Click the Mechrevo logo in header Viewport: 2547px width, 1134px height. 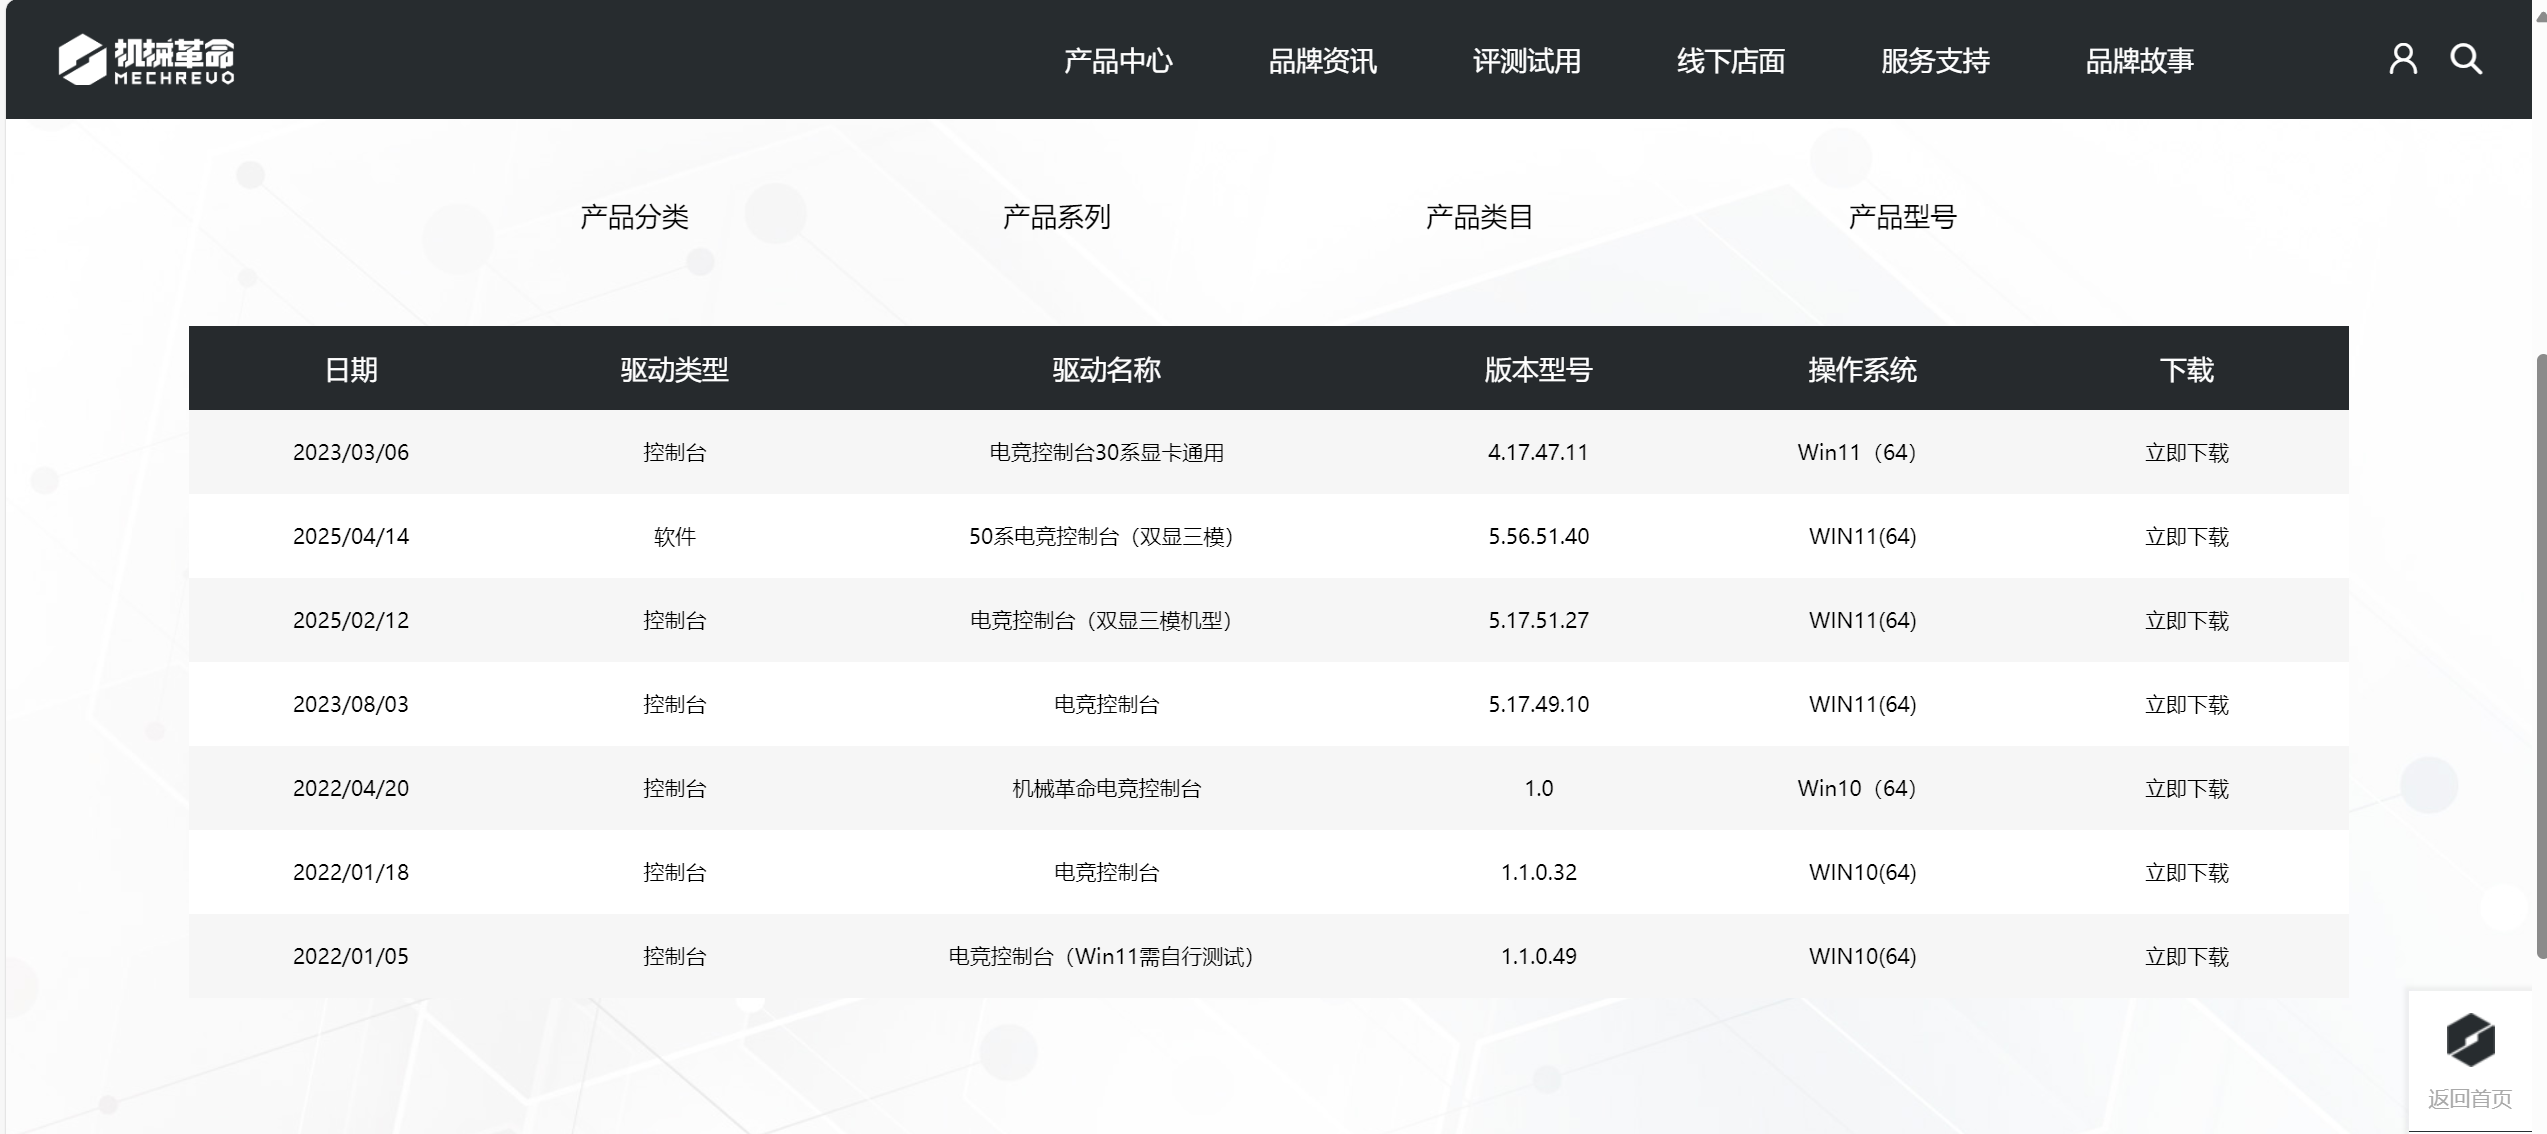(x=146, y=60)
